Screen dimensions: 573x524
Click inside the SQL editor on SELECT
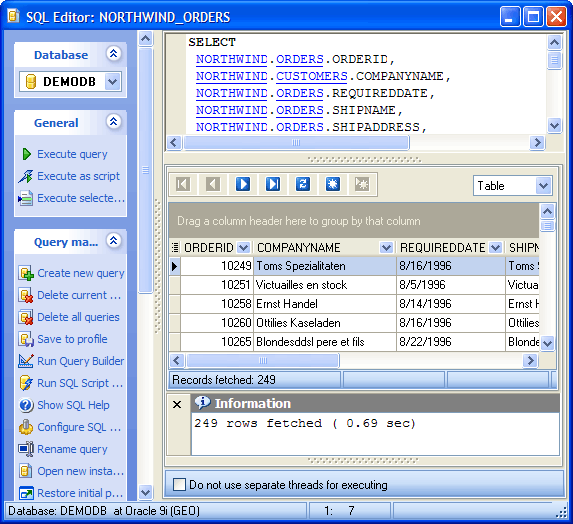point(212,42)
